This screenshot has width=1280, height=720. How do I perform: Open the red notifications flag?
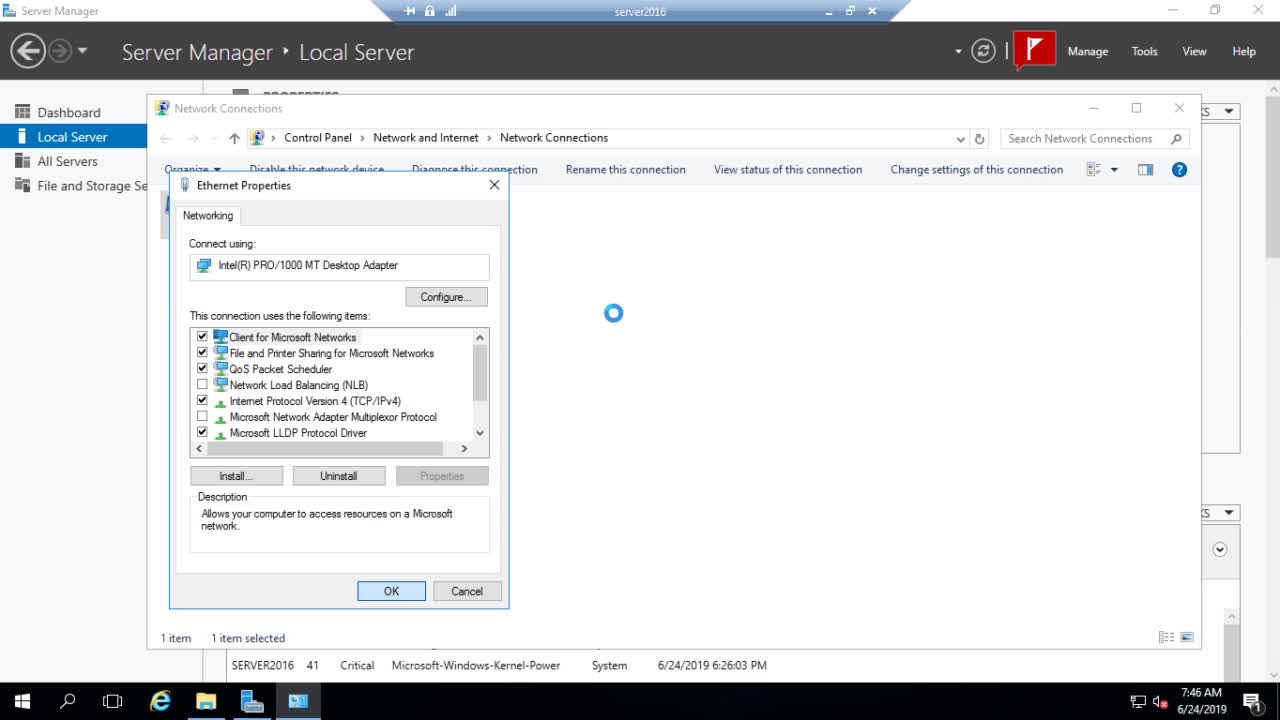1035,50
